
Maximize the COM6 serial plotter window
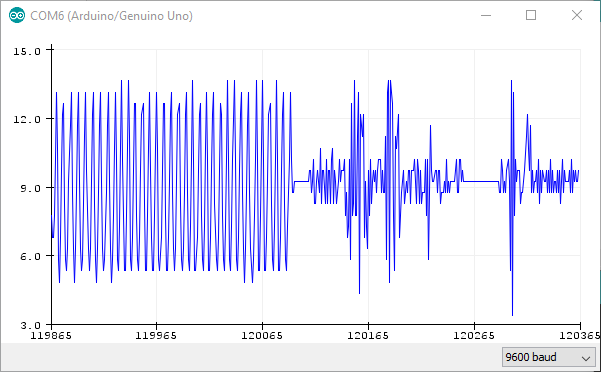[531, 15]
